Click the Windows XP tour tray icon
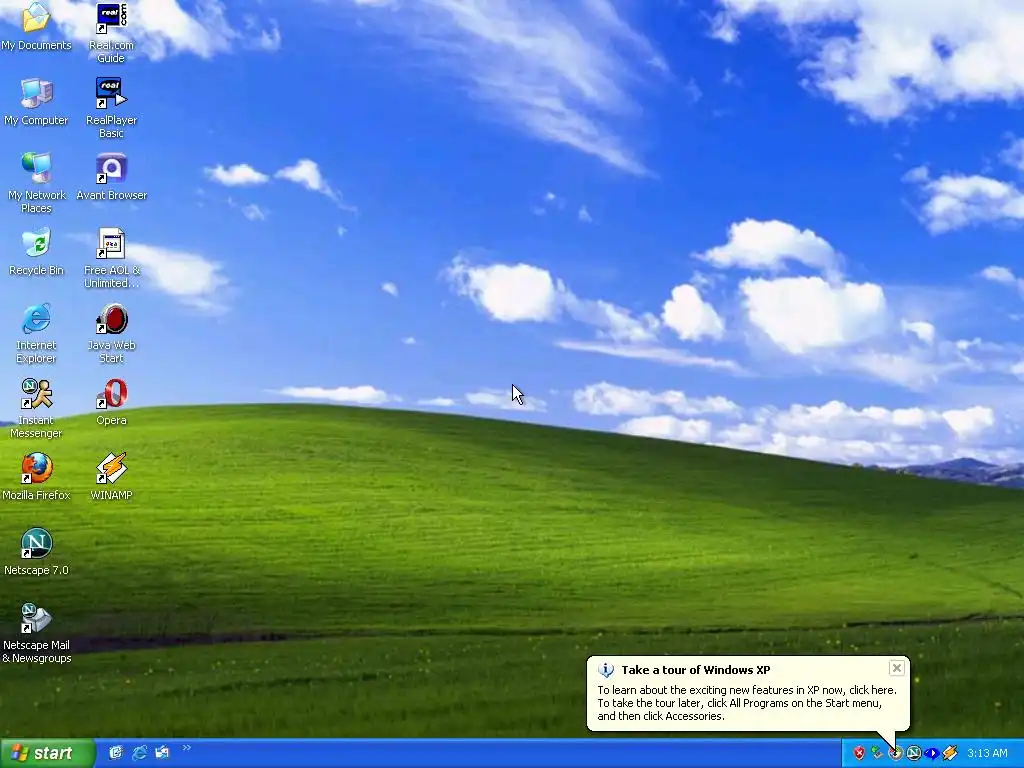Viewport: 1024px width, 768px height. [x=895, y=753]
